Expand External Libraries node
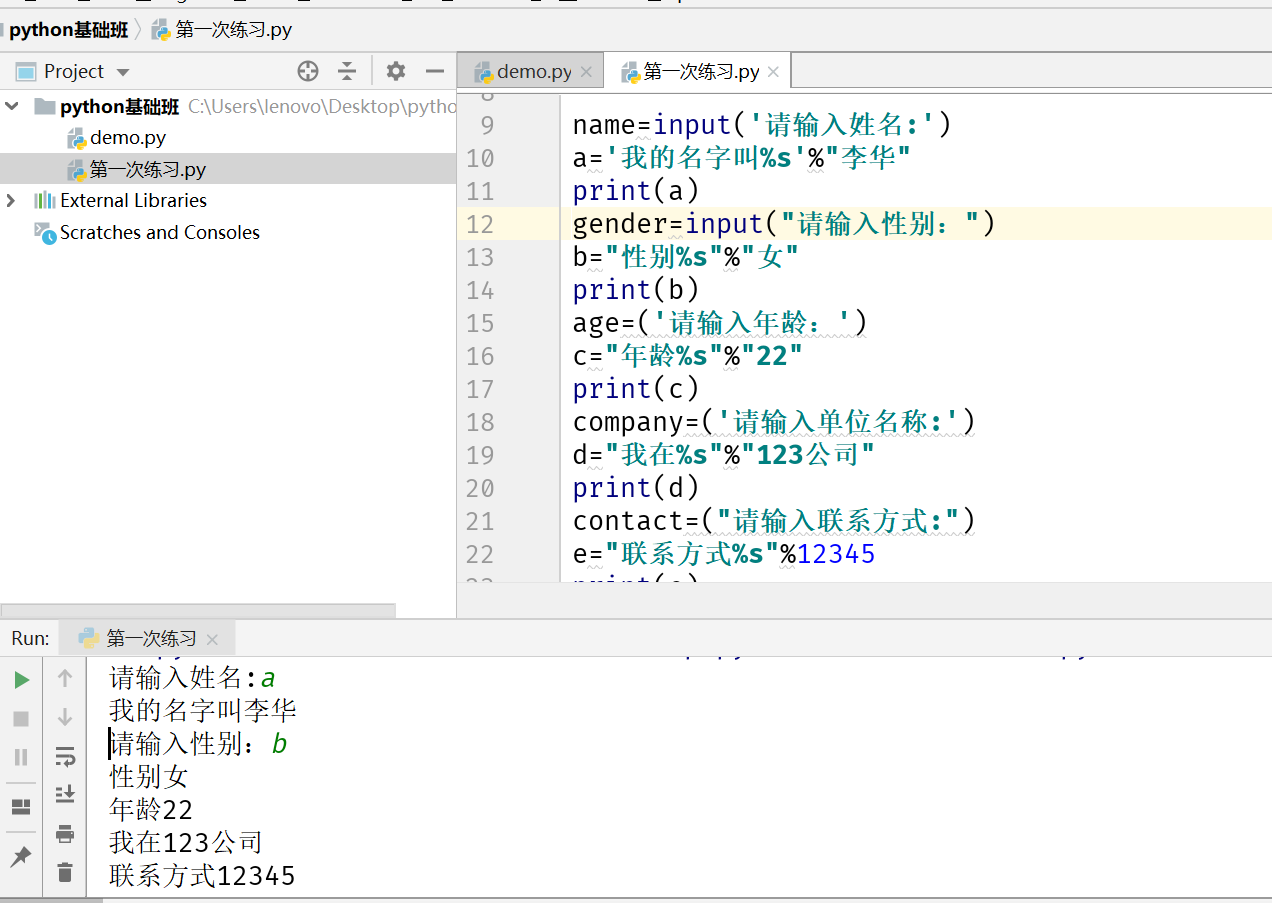This screenshot has height=903, width=1272. pyautogui.click(x=12, y=200)
